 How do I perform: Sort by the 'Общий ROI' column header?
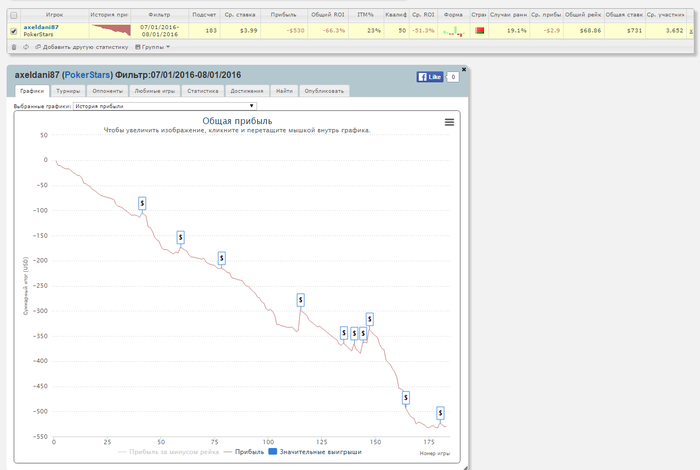(328, 15)
